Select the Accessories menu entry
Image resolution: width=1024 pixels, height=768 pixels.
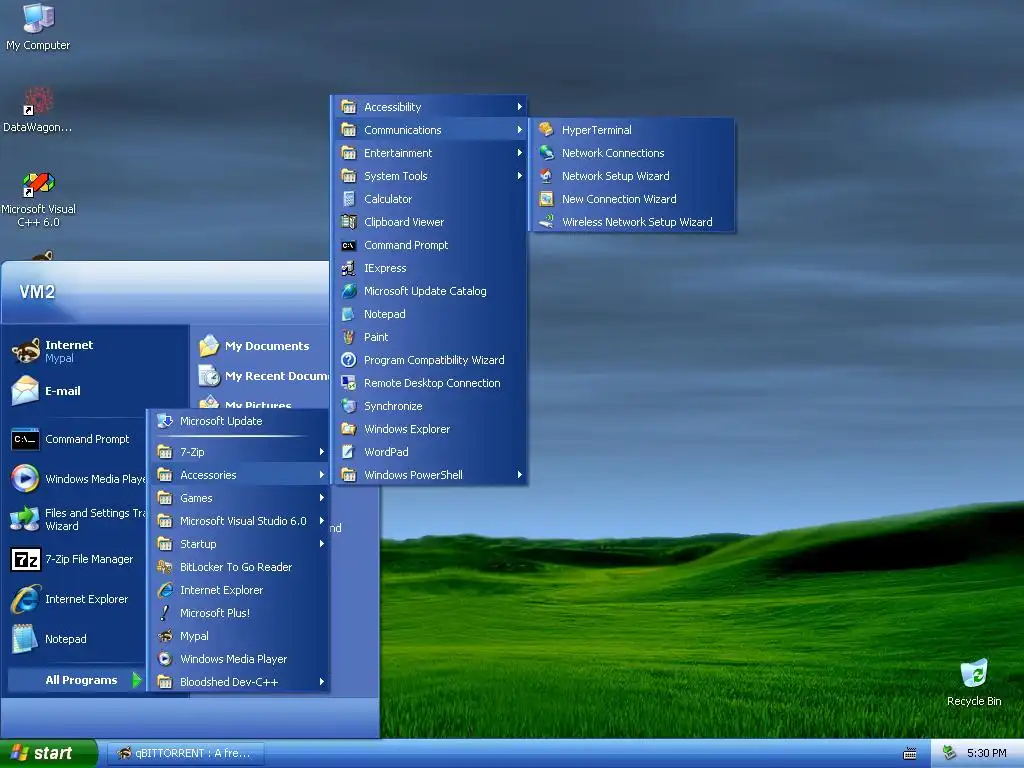(x=239, y=475)
